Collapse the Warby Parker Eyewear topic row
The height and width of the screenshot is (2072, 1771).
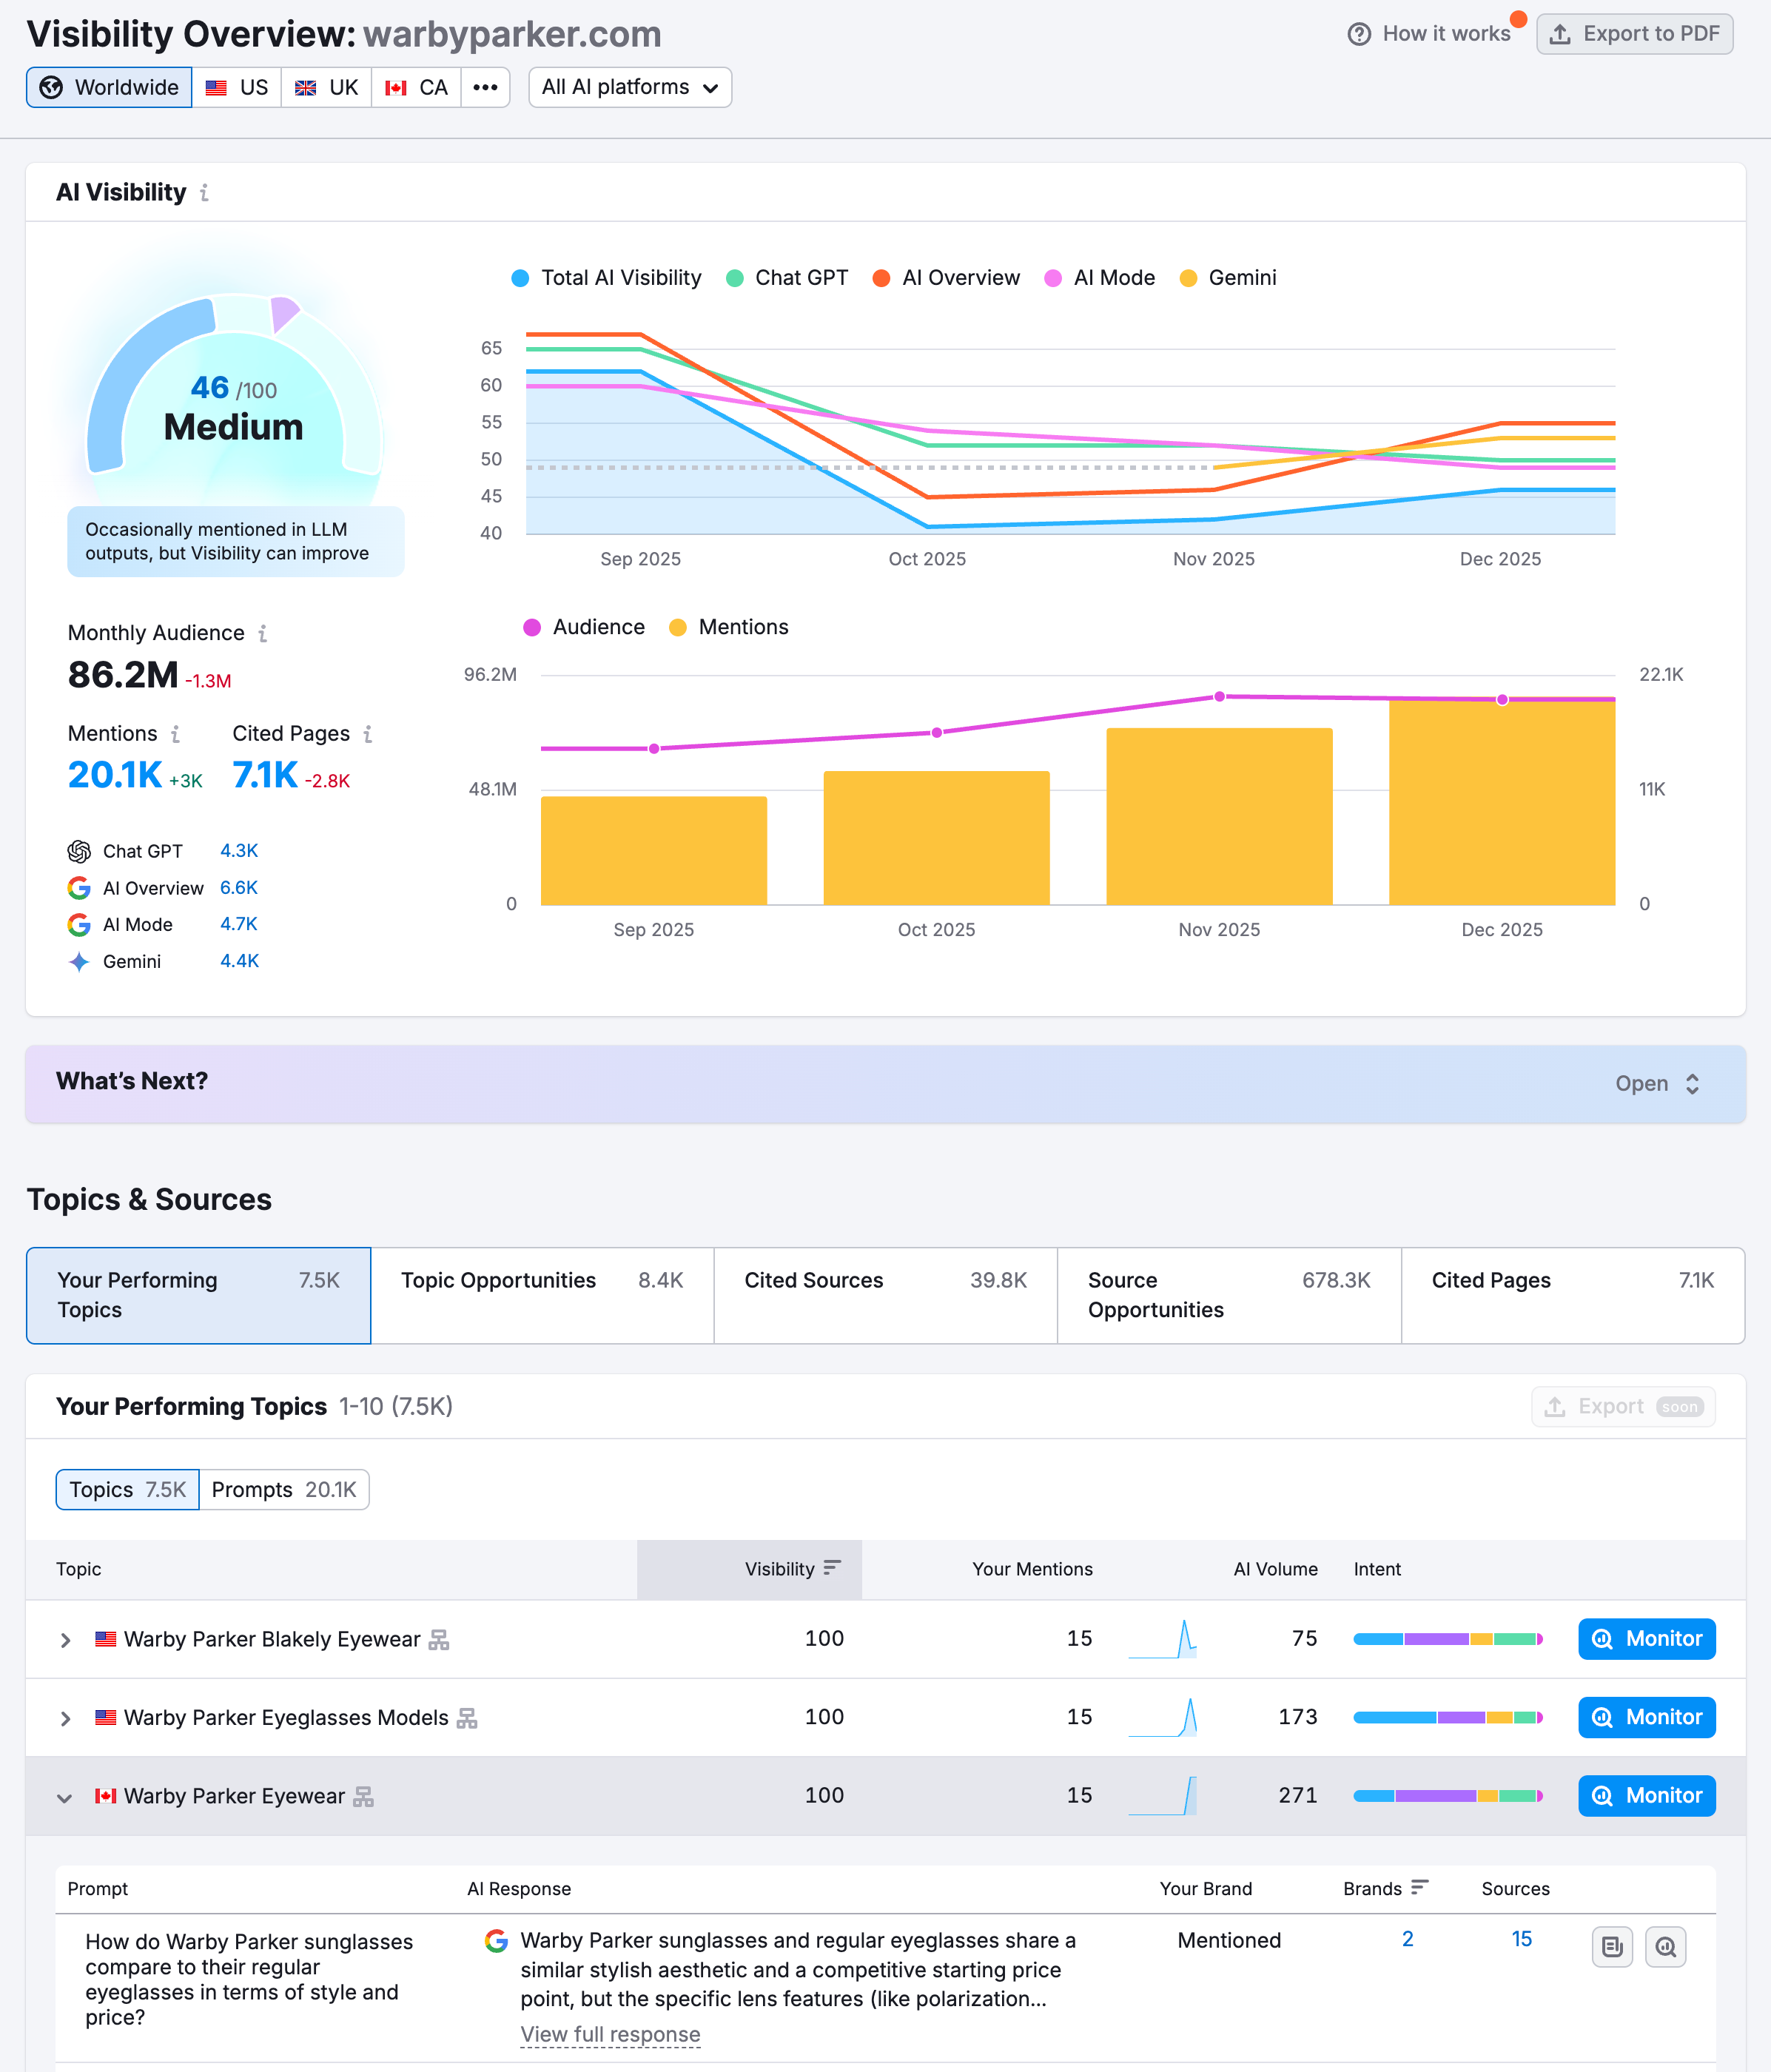[66, 1796]
